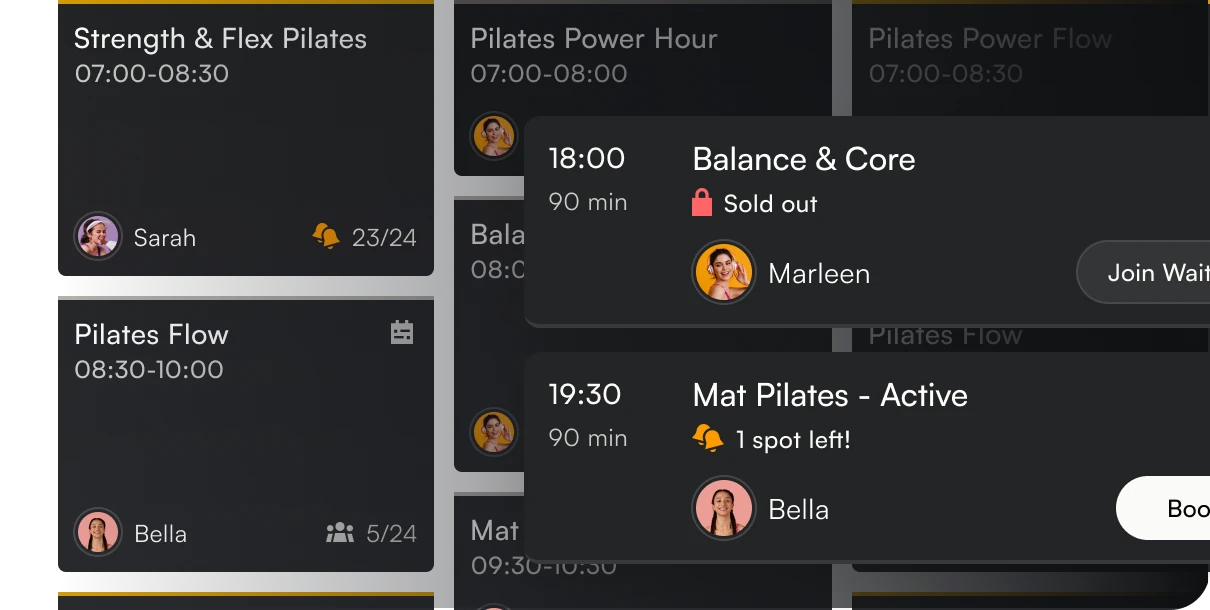
Task: Click the bell icon beside 23/24
Action: click(x=326, y=237)
